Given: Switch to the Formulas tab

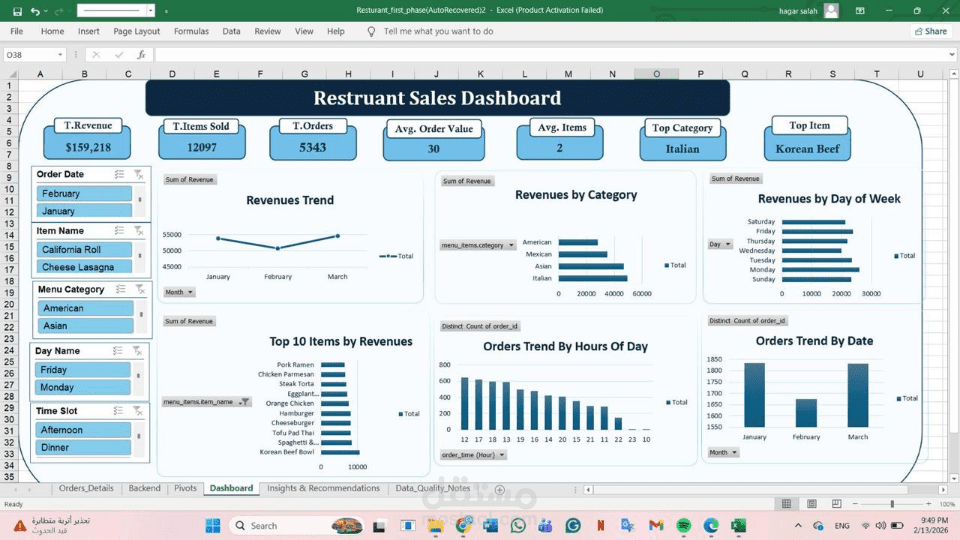Looking at the screenshot, I should click(191, 31).
